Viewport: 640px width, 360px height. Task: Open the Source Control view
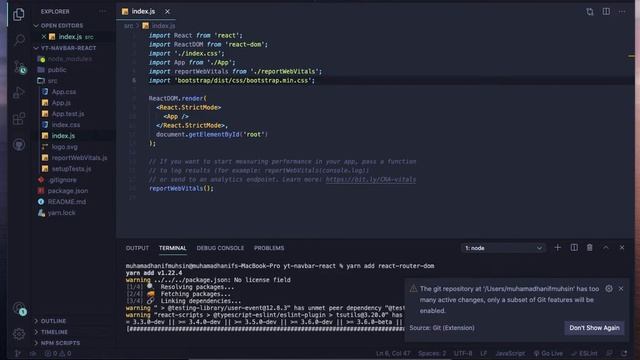19,67
